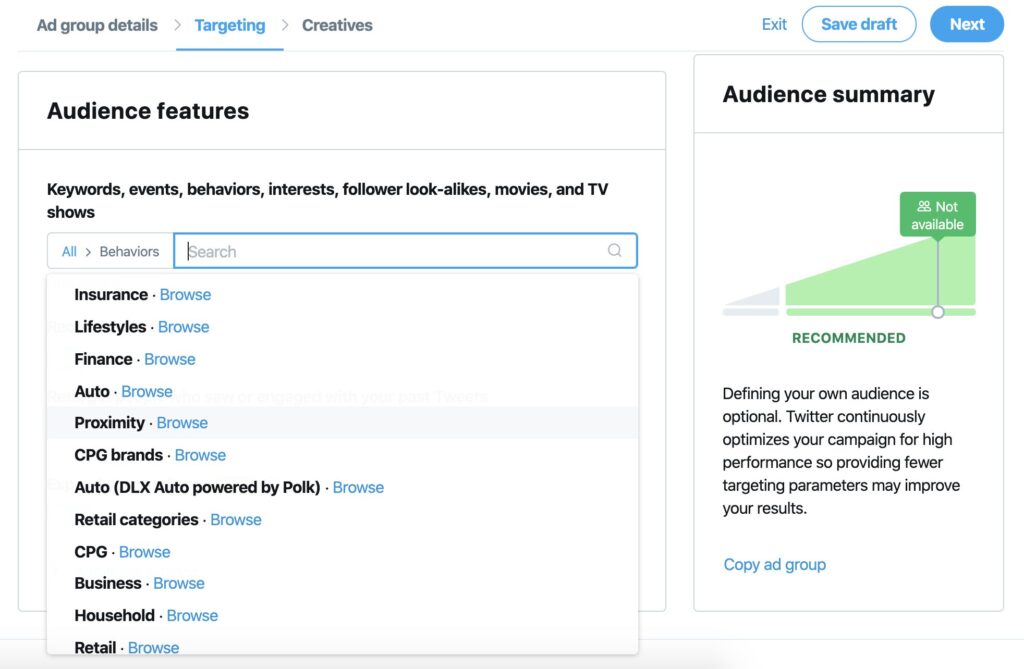The image size is (1024, 669).
Task: Click the chevron after Ad group details
Action: (x=177, y=25)
